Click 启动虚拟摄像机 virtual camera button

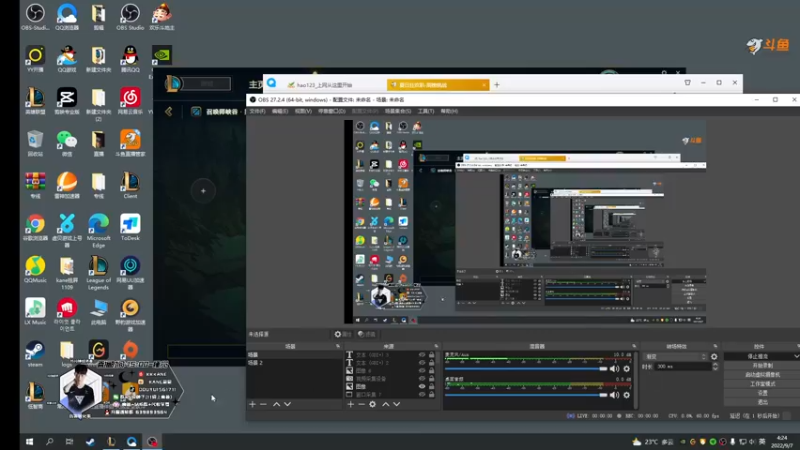(x=762, y=374)
